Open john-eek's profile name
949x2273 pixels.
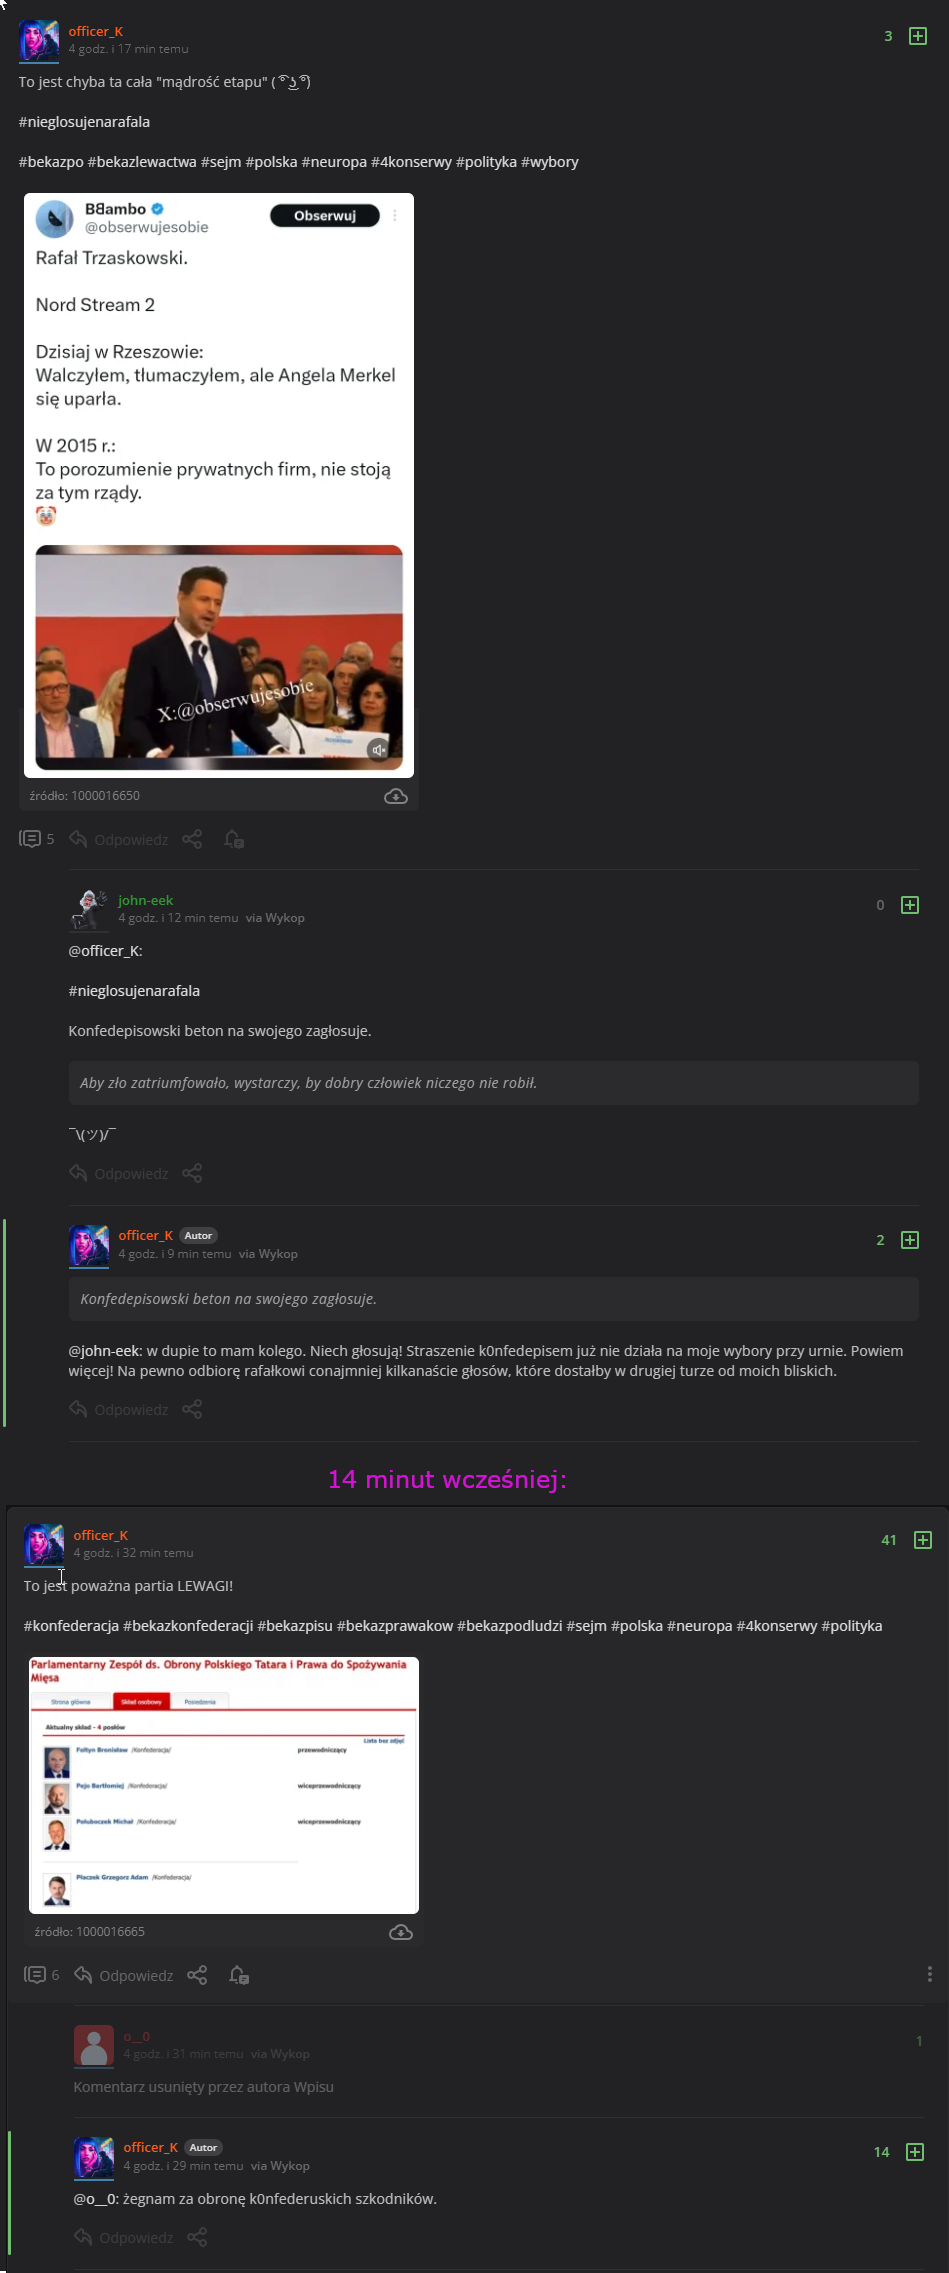[146, 900]
